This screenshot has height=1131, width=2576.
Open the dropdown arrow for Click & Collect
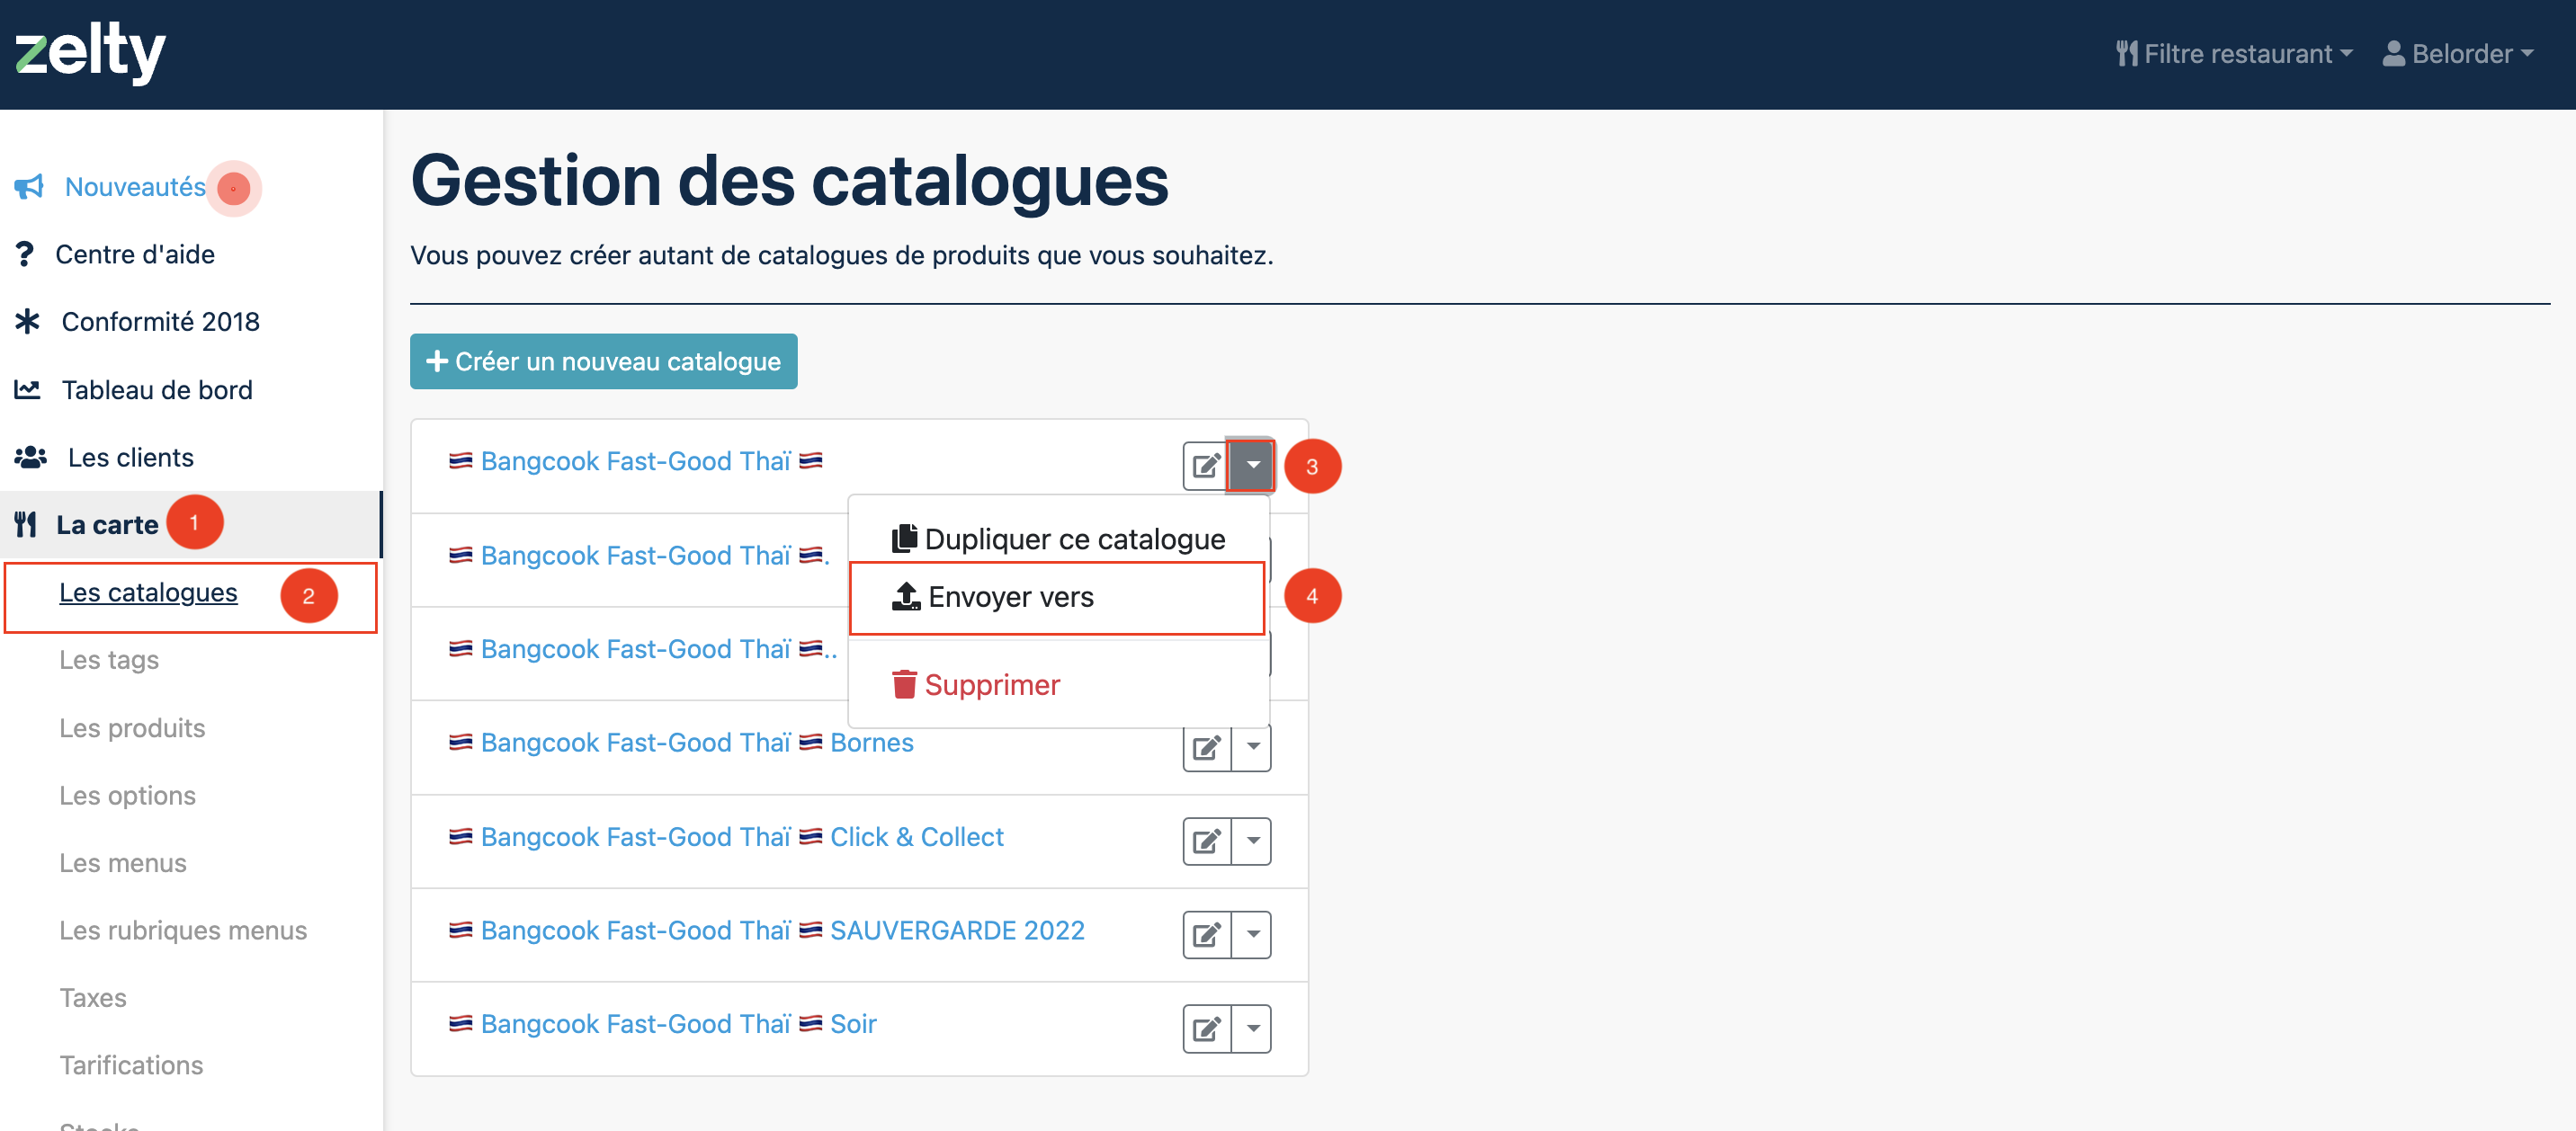(1252, 841)
